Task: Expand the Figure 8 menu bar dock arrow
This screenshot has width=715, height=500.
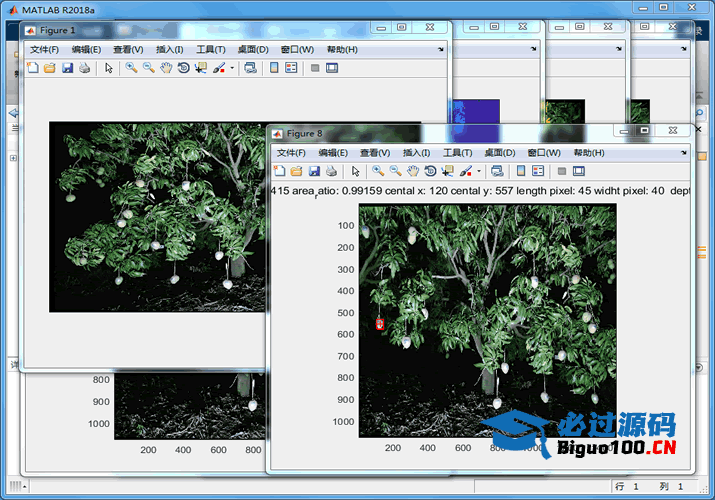Action: [x=683, y=152]
